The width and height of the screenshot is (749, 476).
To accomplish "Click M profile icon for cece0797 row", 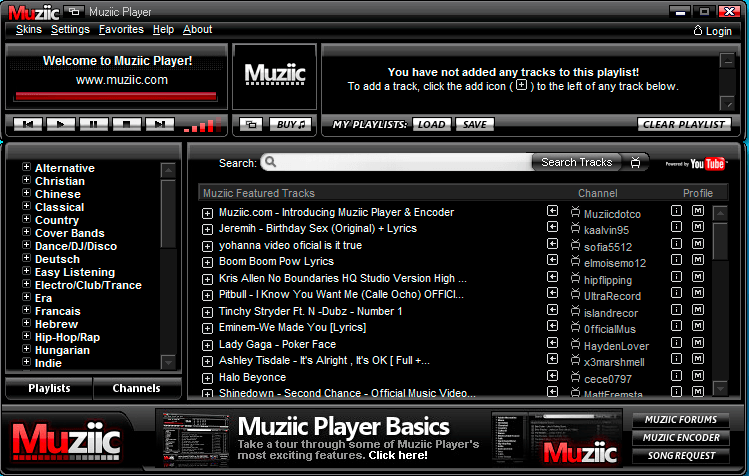I will tap(698, 375).
